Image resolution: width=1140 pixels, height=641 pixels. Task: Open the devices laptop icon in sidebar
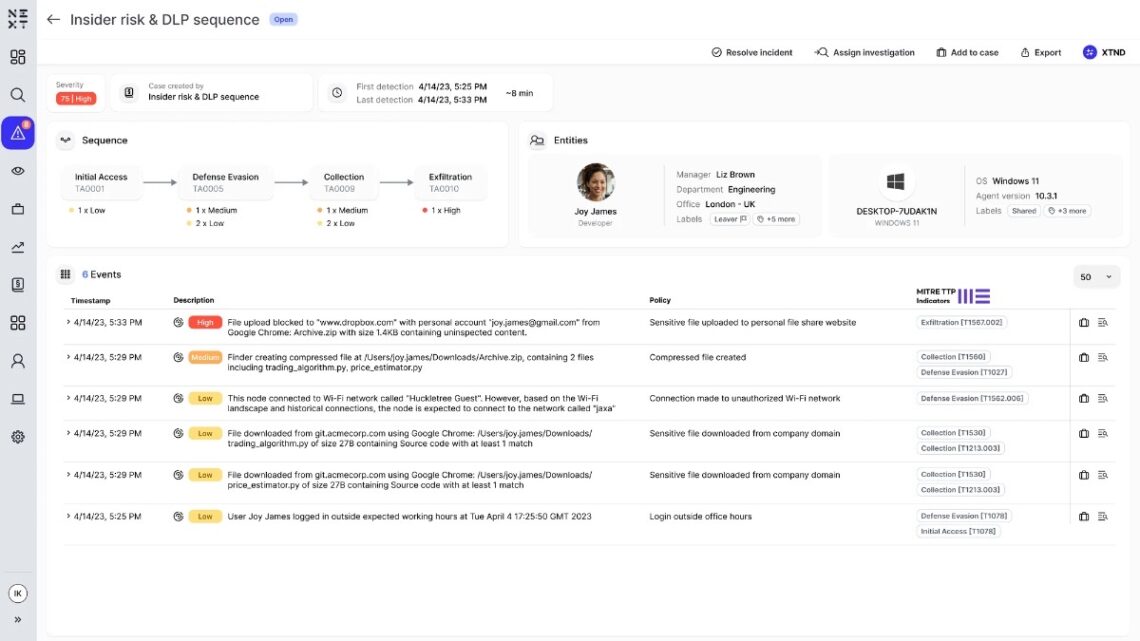[x=18, y=397]
